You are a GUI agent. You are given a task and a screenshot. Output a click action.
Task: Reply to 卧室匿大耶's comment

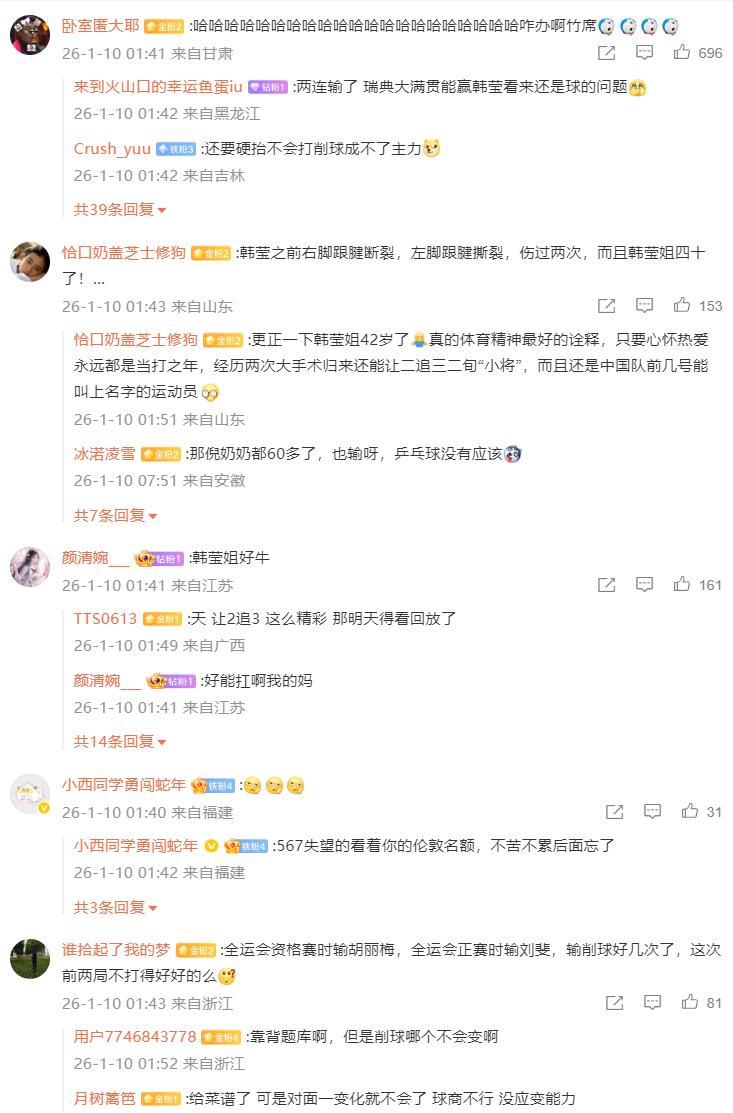tap(644, 52)
